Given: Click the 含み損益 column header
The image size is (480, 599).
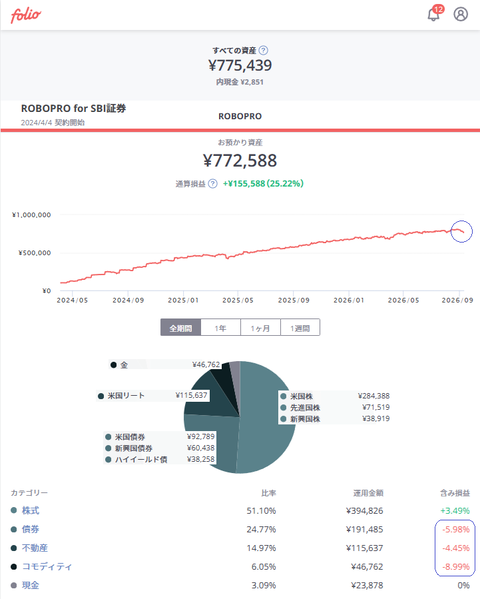Looking at the screenshot, I should click(455, 493).
